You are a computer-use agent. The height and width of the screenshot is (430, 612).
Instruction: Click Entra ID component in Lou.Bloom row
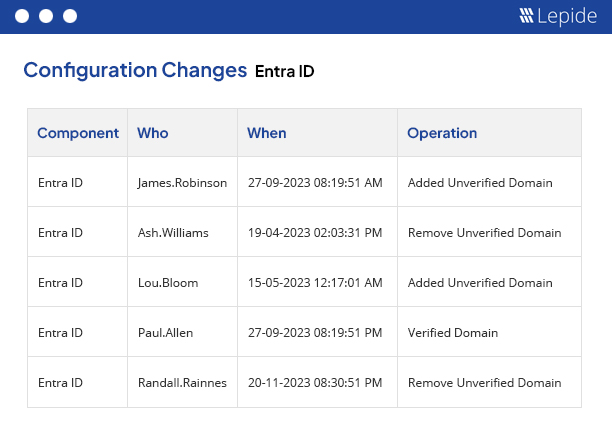click(60, 283)
